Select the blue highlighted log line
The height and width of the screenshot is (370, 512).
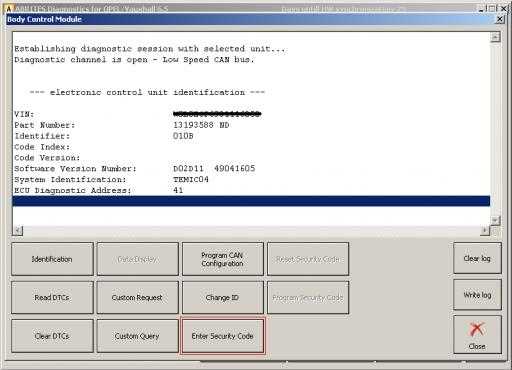[251, 201]
